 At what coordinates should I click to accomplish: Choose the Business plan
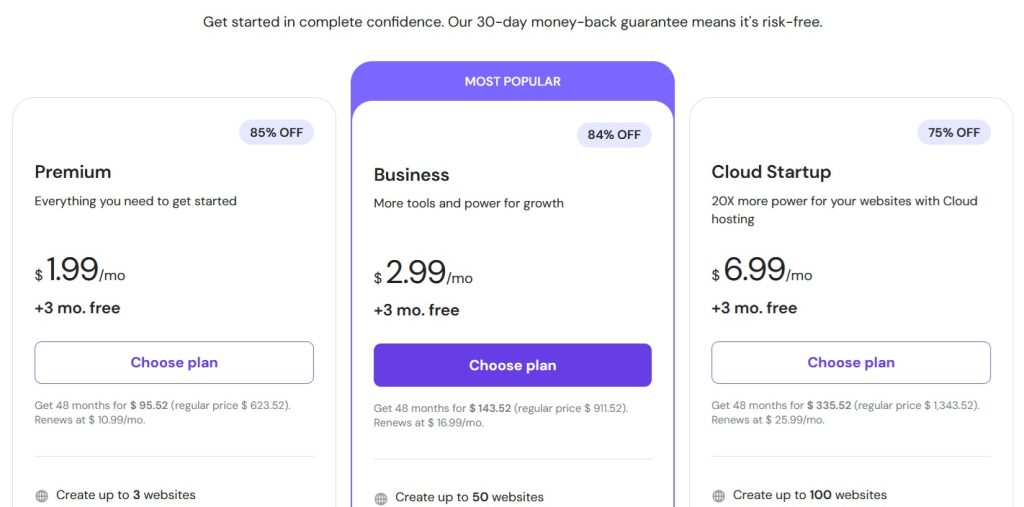click(x=512, y=365)
